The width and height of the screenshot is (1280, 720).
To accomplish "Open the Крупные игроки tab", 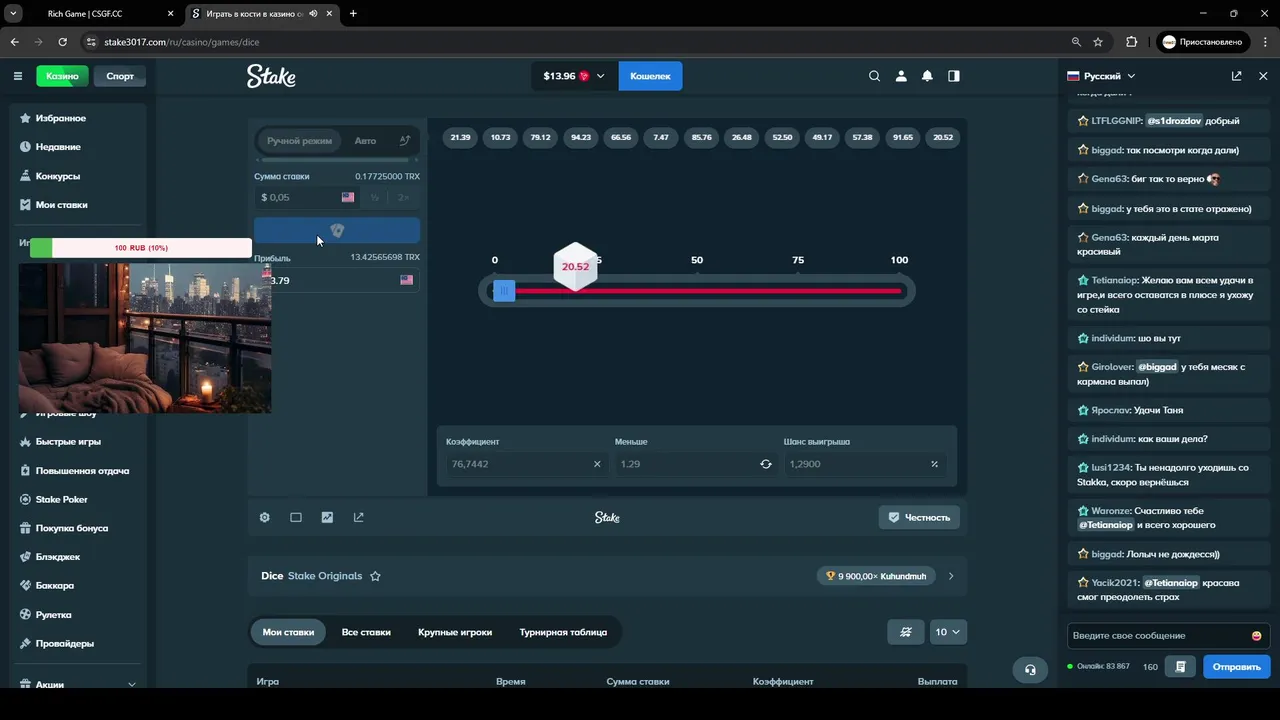I will (x=455, y=632).
